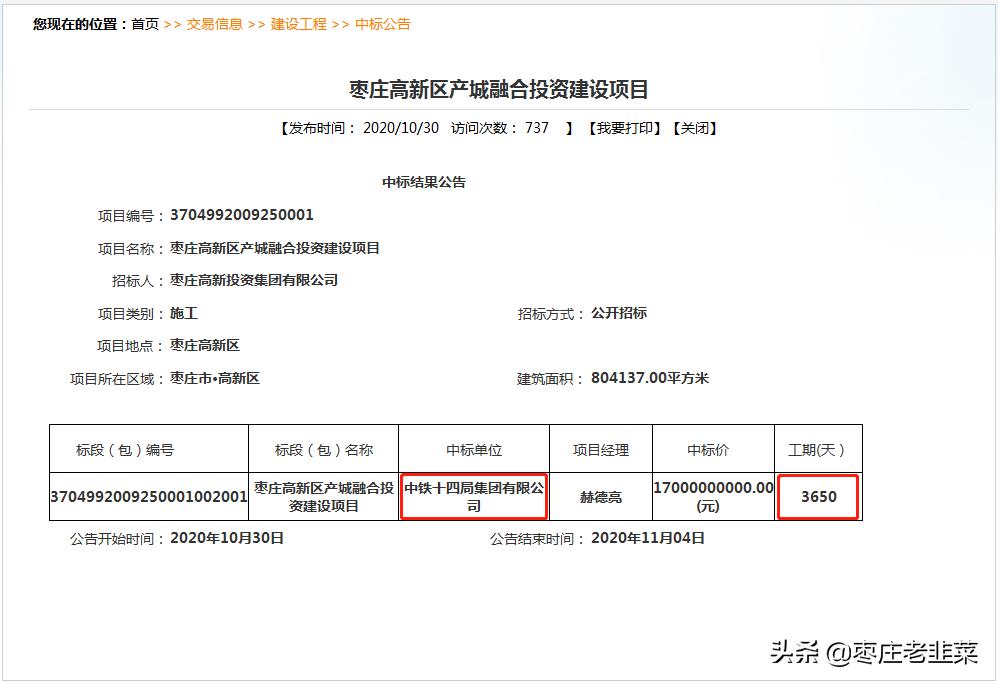
Task: Select the page title 枣庄高新区产城融合投资建设项目
Action: pos(498,89)
